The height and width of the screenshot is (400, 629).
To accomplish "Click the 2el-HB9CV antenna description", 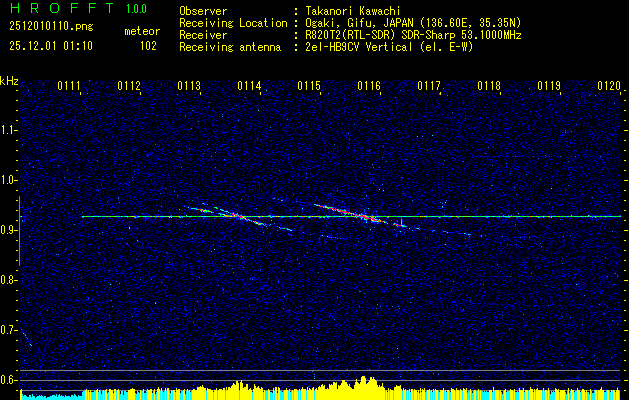I will coord(390,47).
